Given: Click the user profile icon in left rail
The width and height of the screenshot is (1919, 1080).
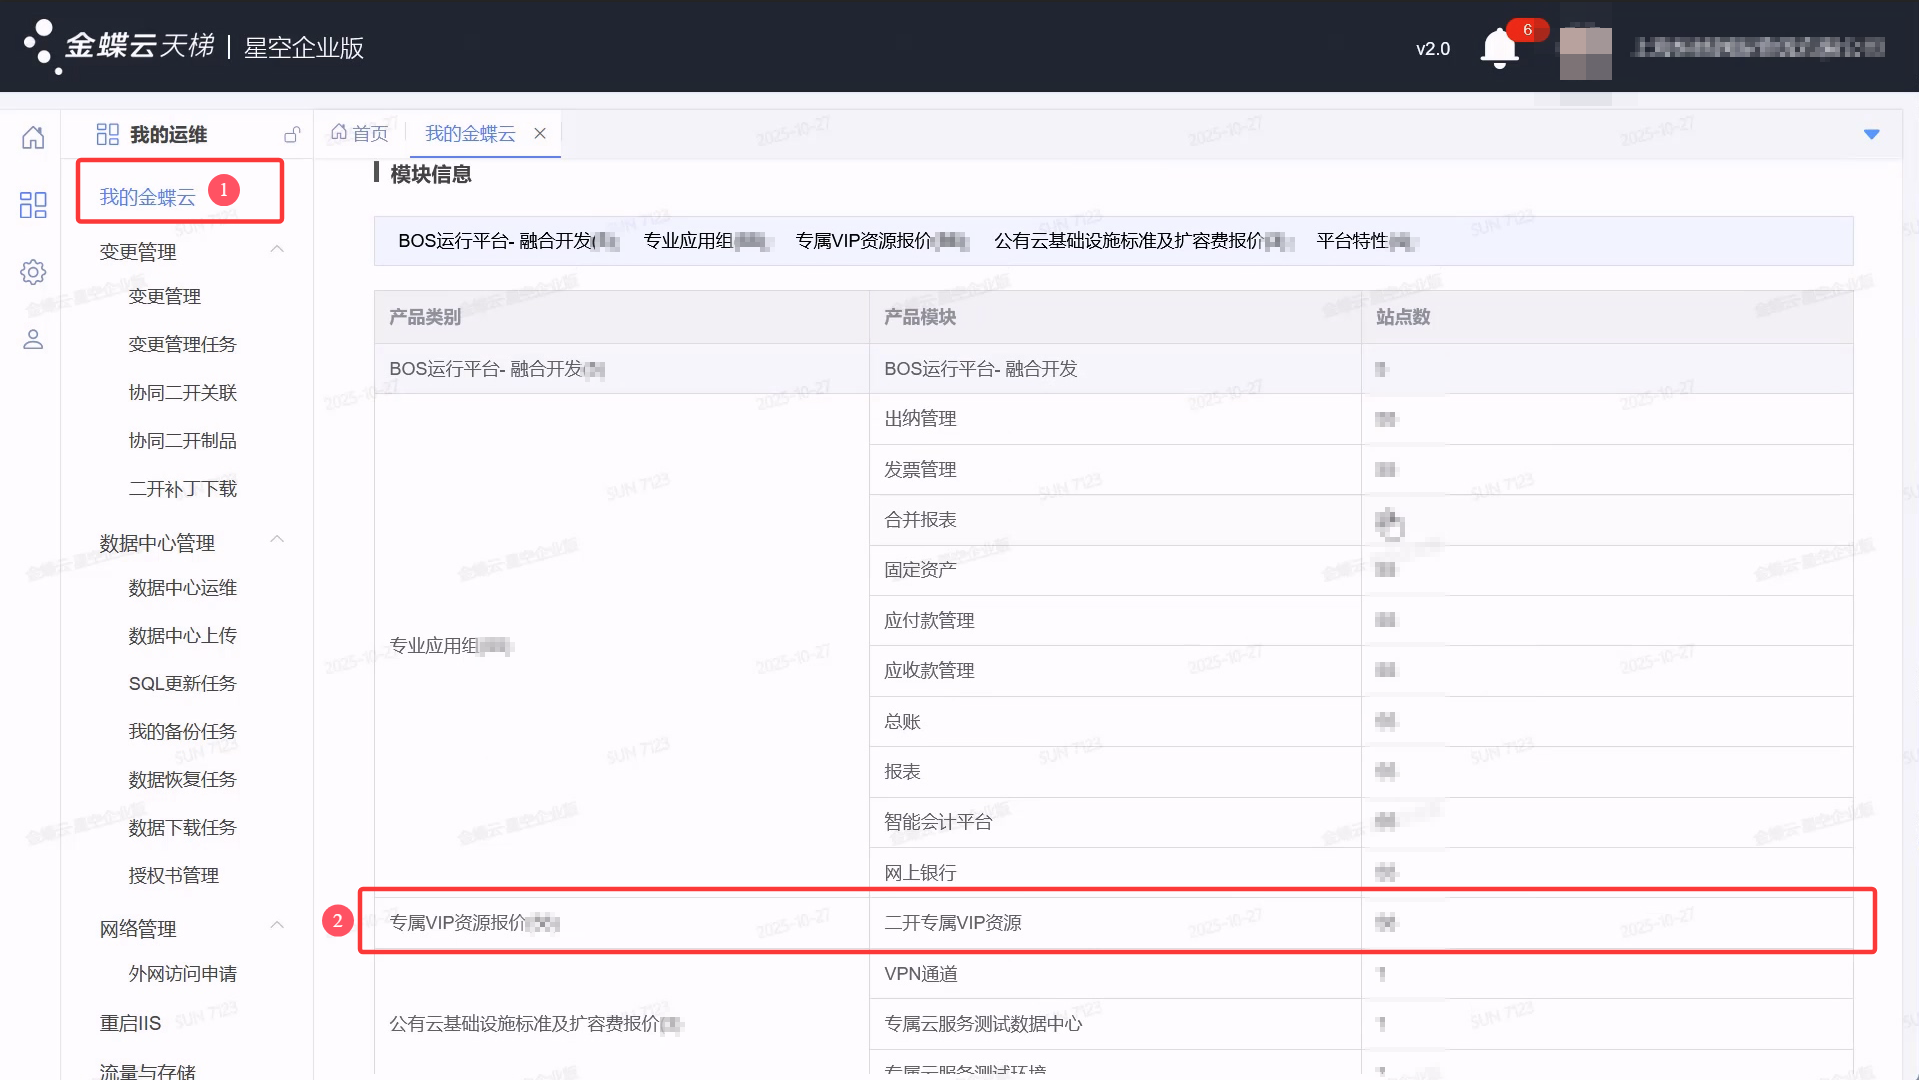Looking at the screenshot, I should [33, 340].
